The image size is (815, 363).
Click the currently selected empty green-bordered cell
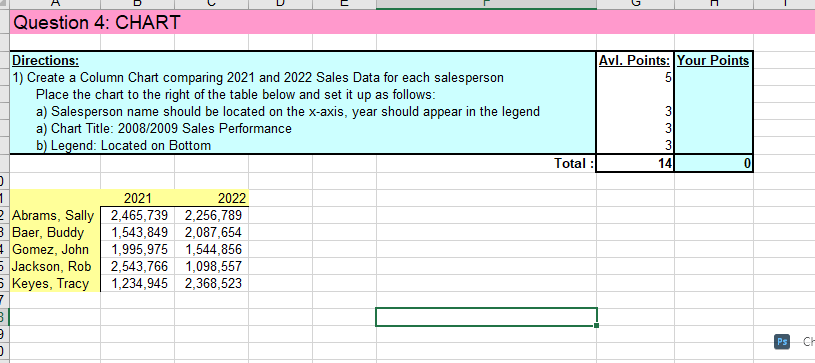[x=487, y=317]
